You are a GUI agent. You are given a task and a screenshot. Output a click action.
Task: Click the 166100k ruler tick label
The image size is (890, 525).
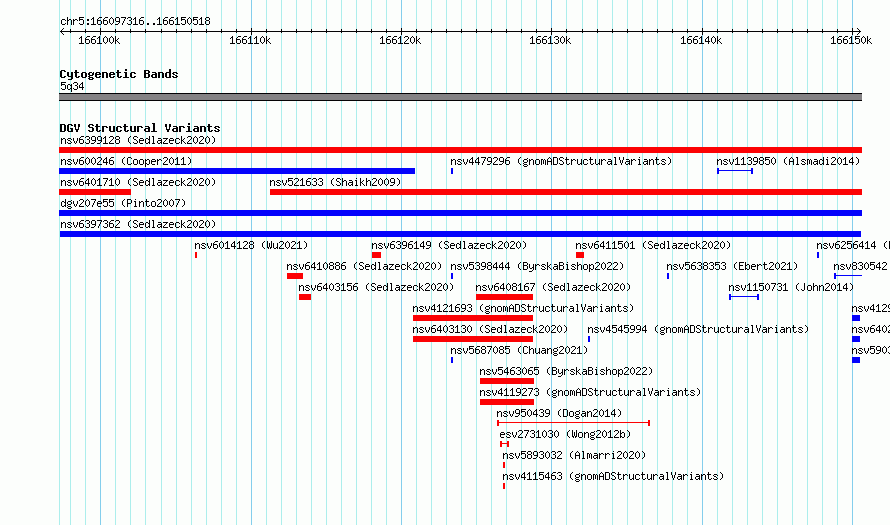tap(99, 40)
